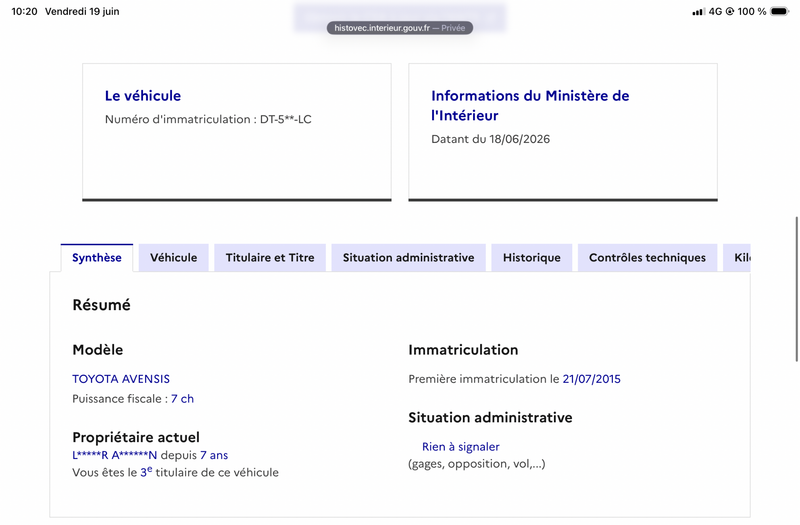The image size is (800, 525).
Task: Tap the histovec.interieur.gouv.fr address bar
Action: (400, 28)
